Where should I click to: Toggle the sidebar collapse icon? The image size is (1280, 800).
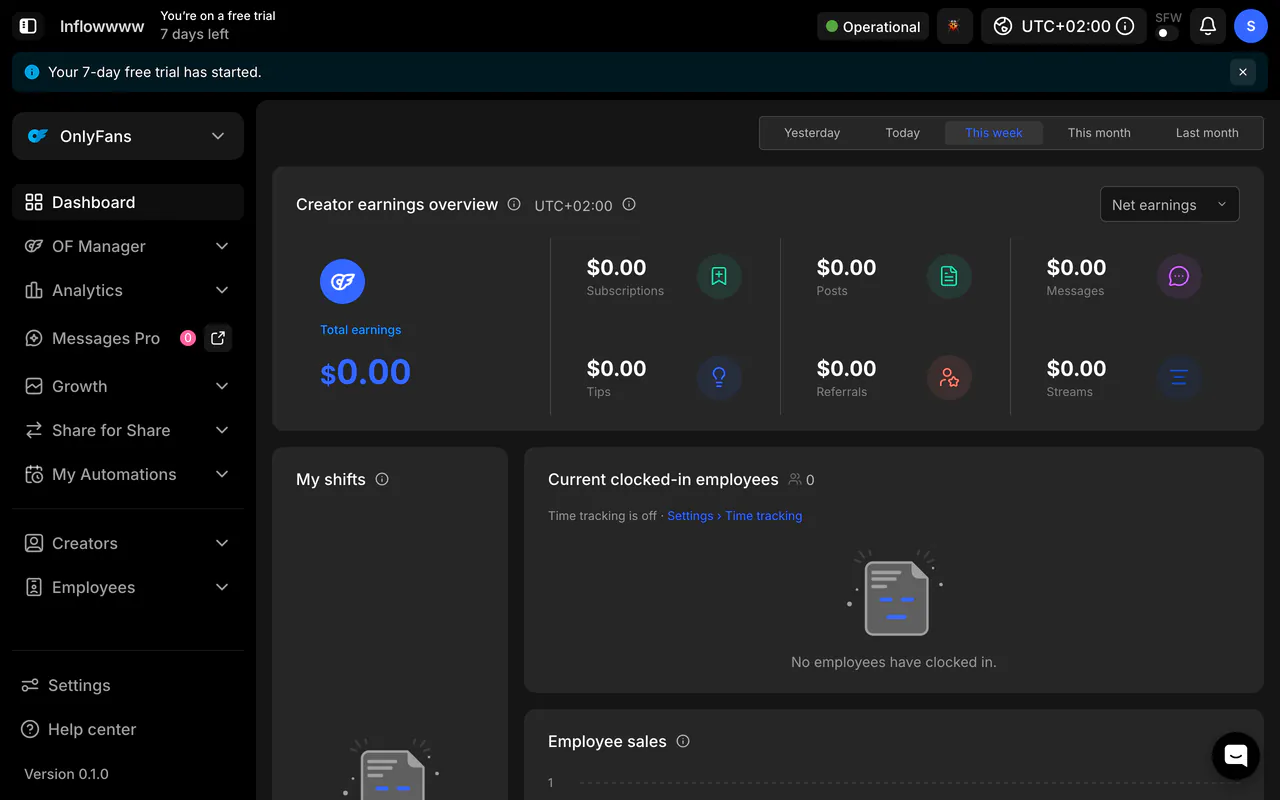(28, 26)
